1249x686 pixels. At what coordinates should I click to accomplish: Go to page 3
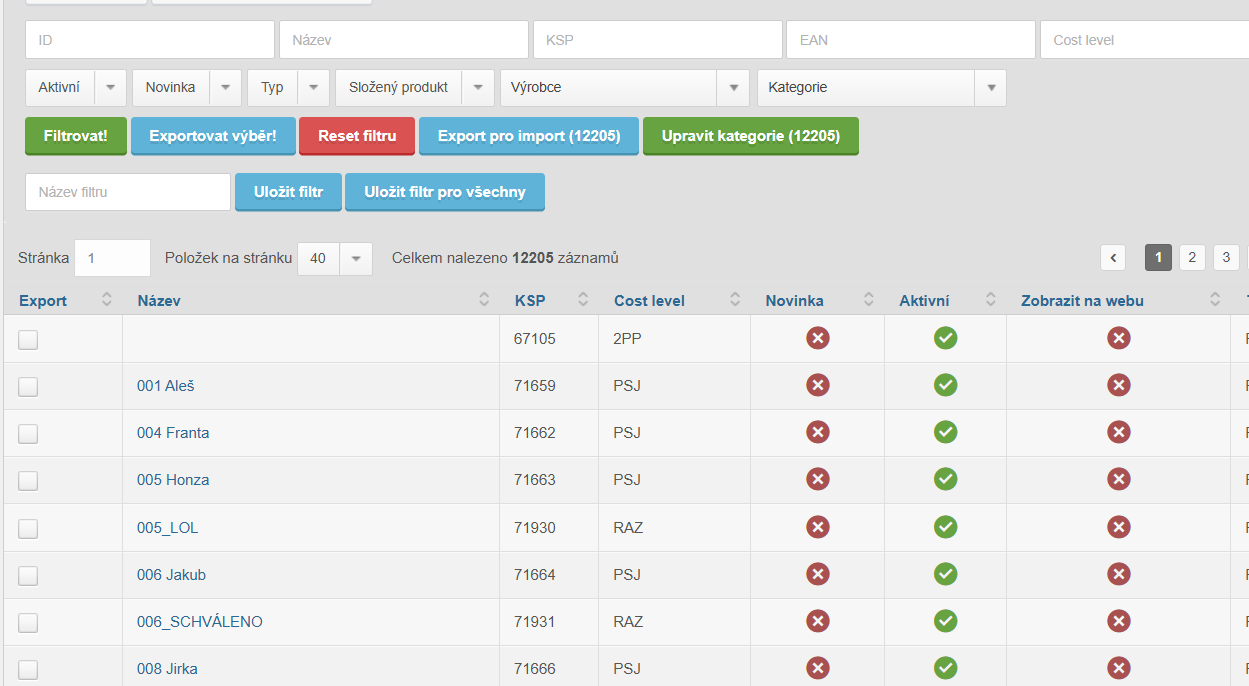(x=1226, y=258)
